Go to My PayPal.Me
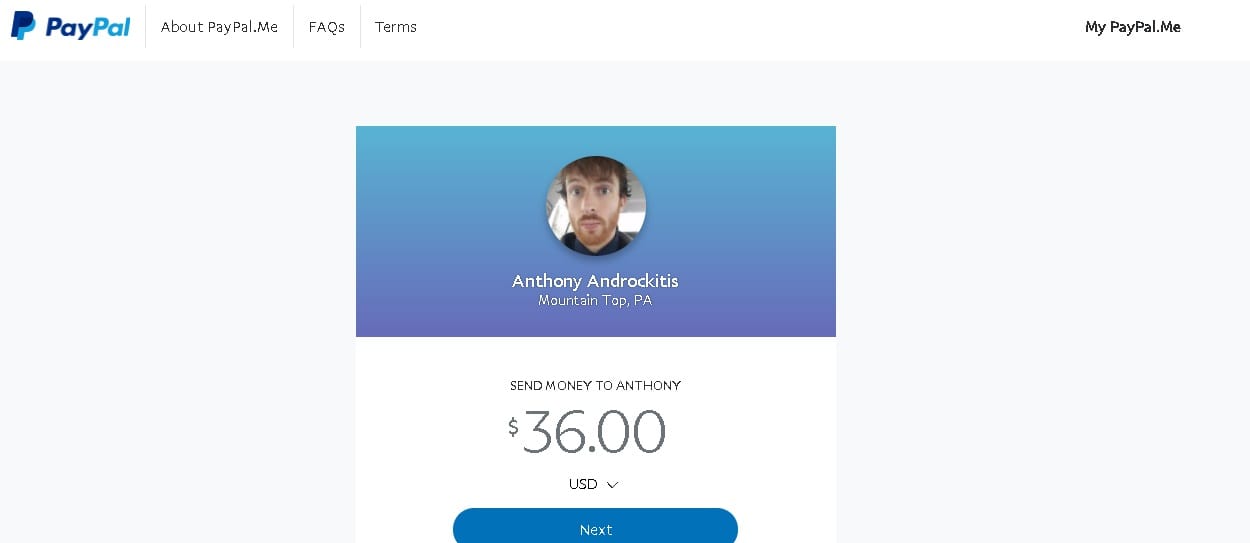1250x543 pixels. 1133,27
